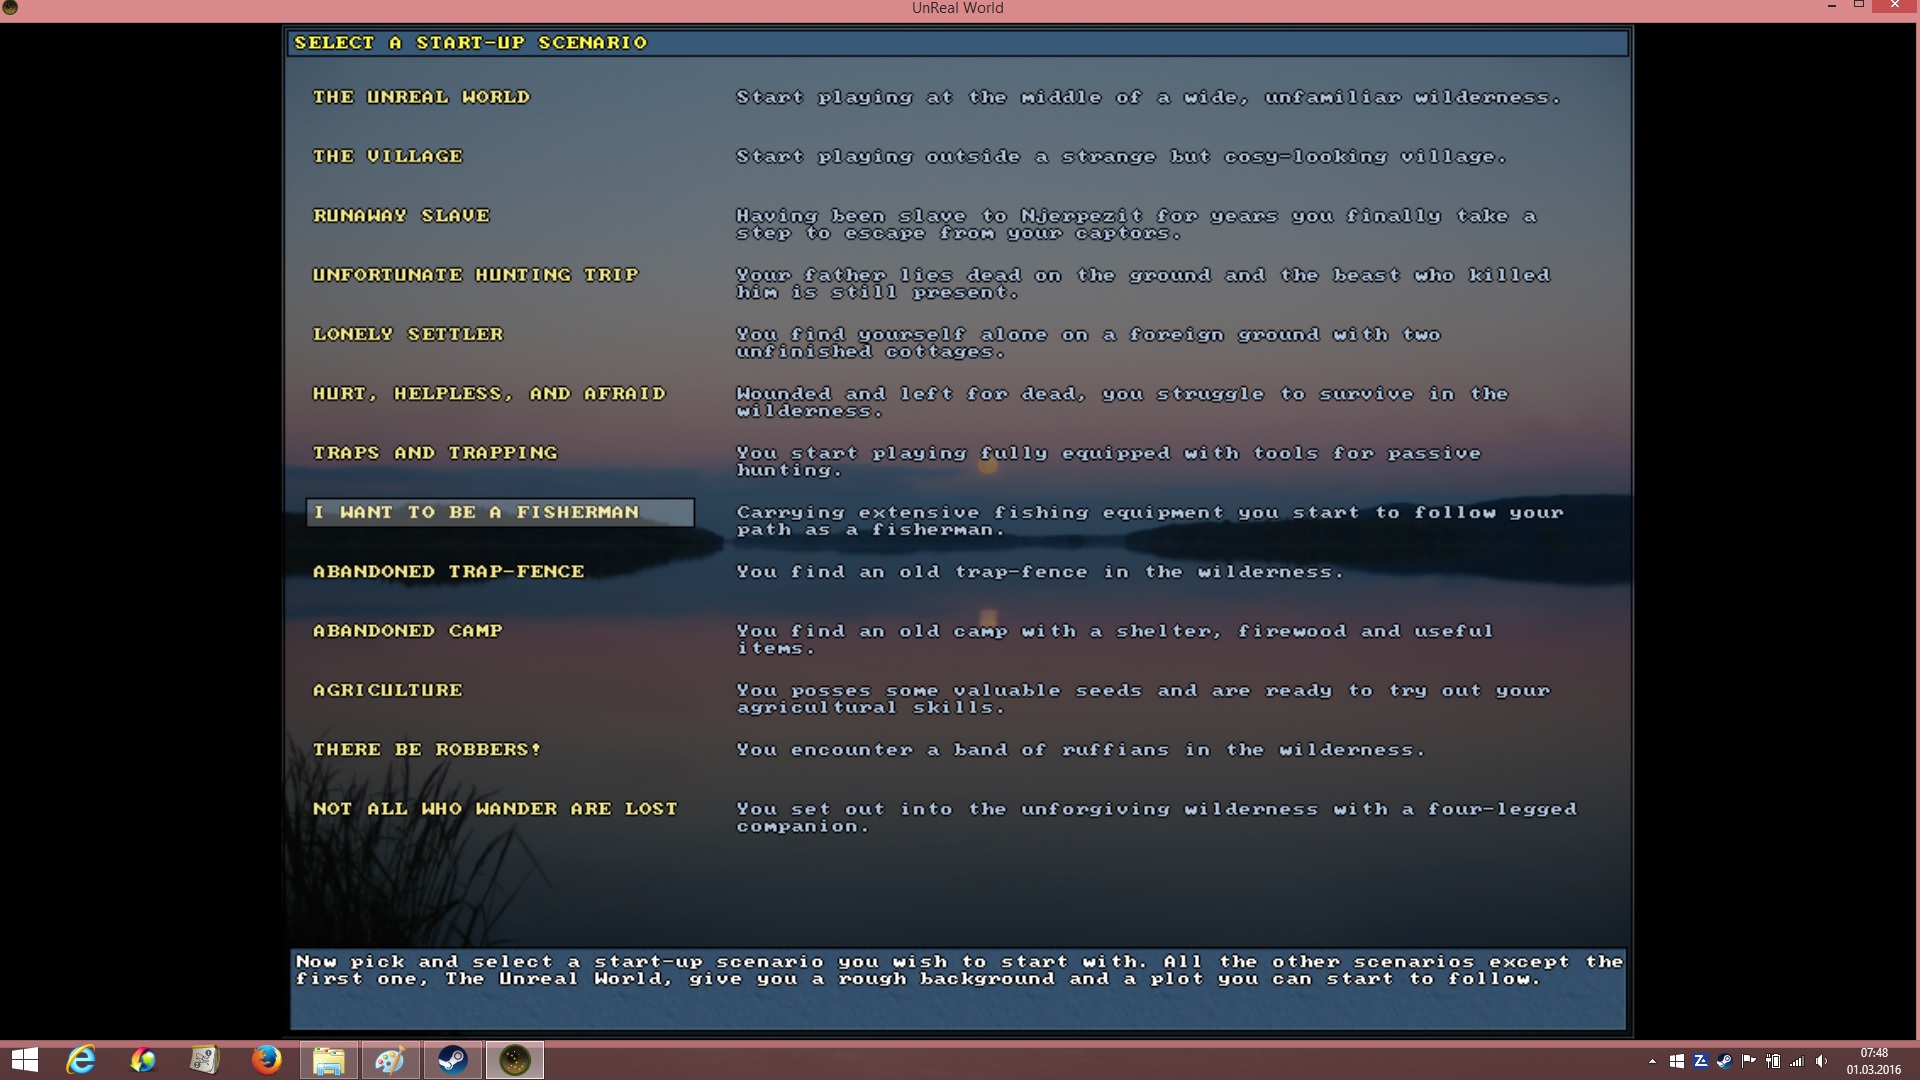Click description 'Start playing outside a strange but cosy-looking village.'
1920x1080 pixels.
(1121, 157)
